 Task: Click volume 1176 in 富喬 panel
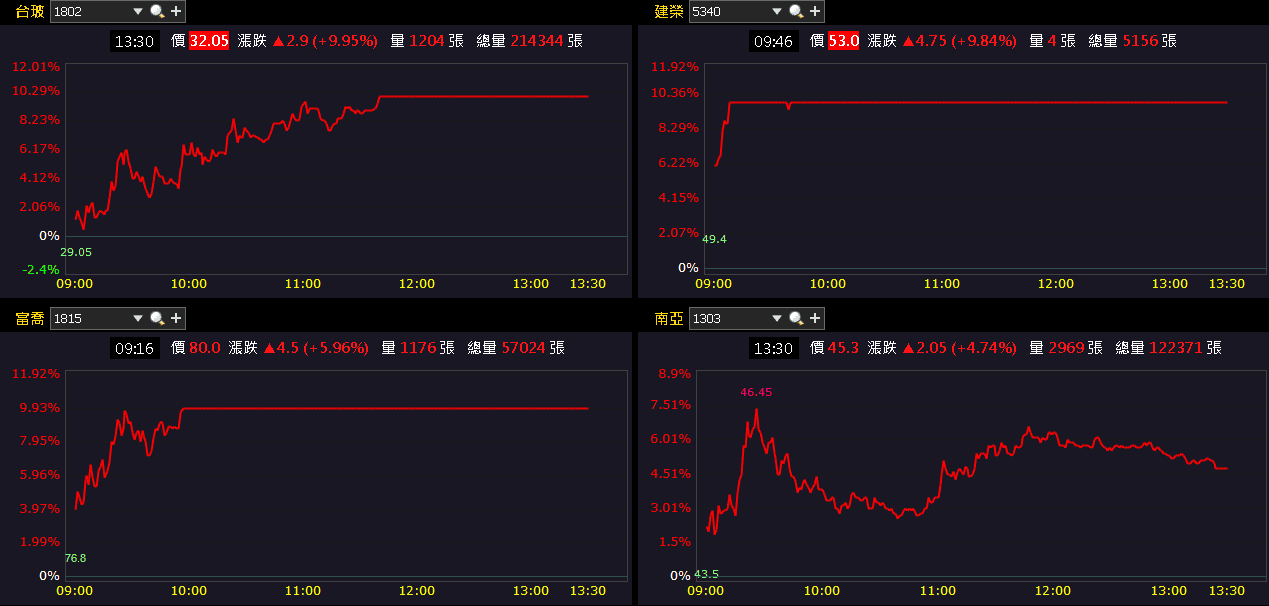(417, 348)
